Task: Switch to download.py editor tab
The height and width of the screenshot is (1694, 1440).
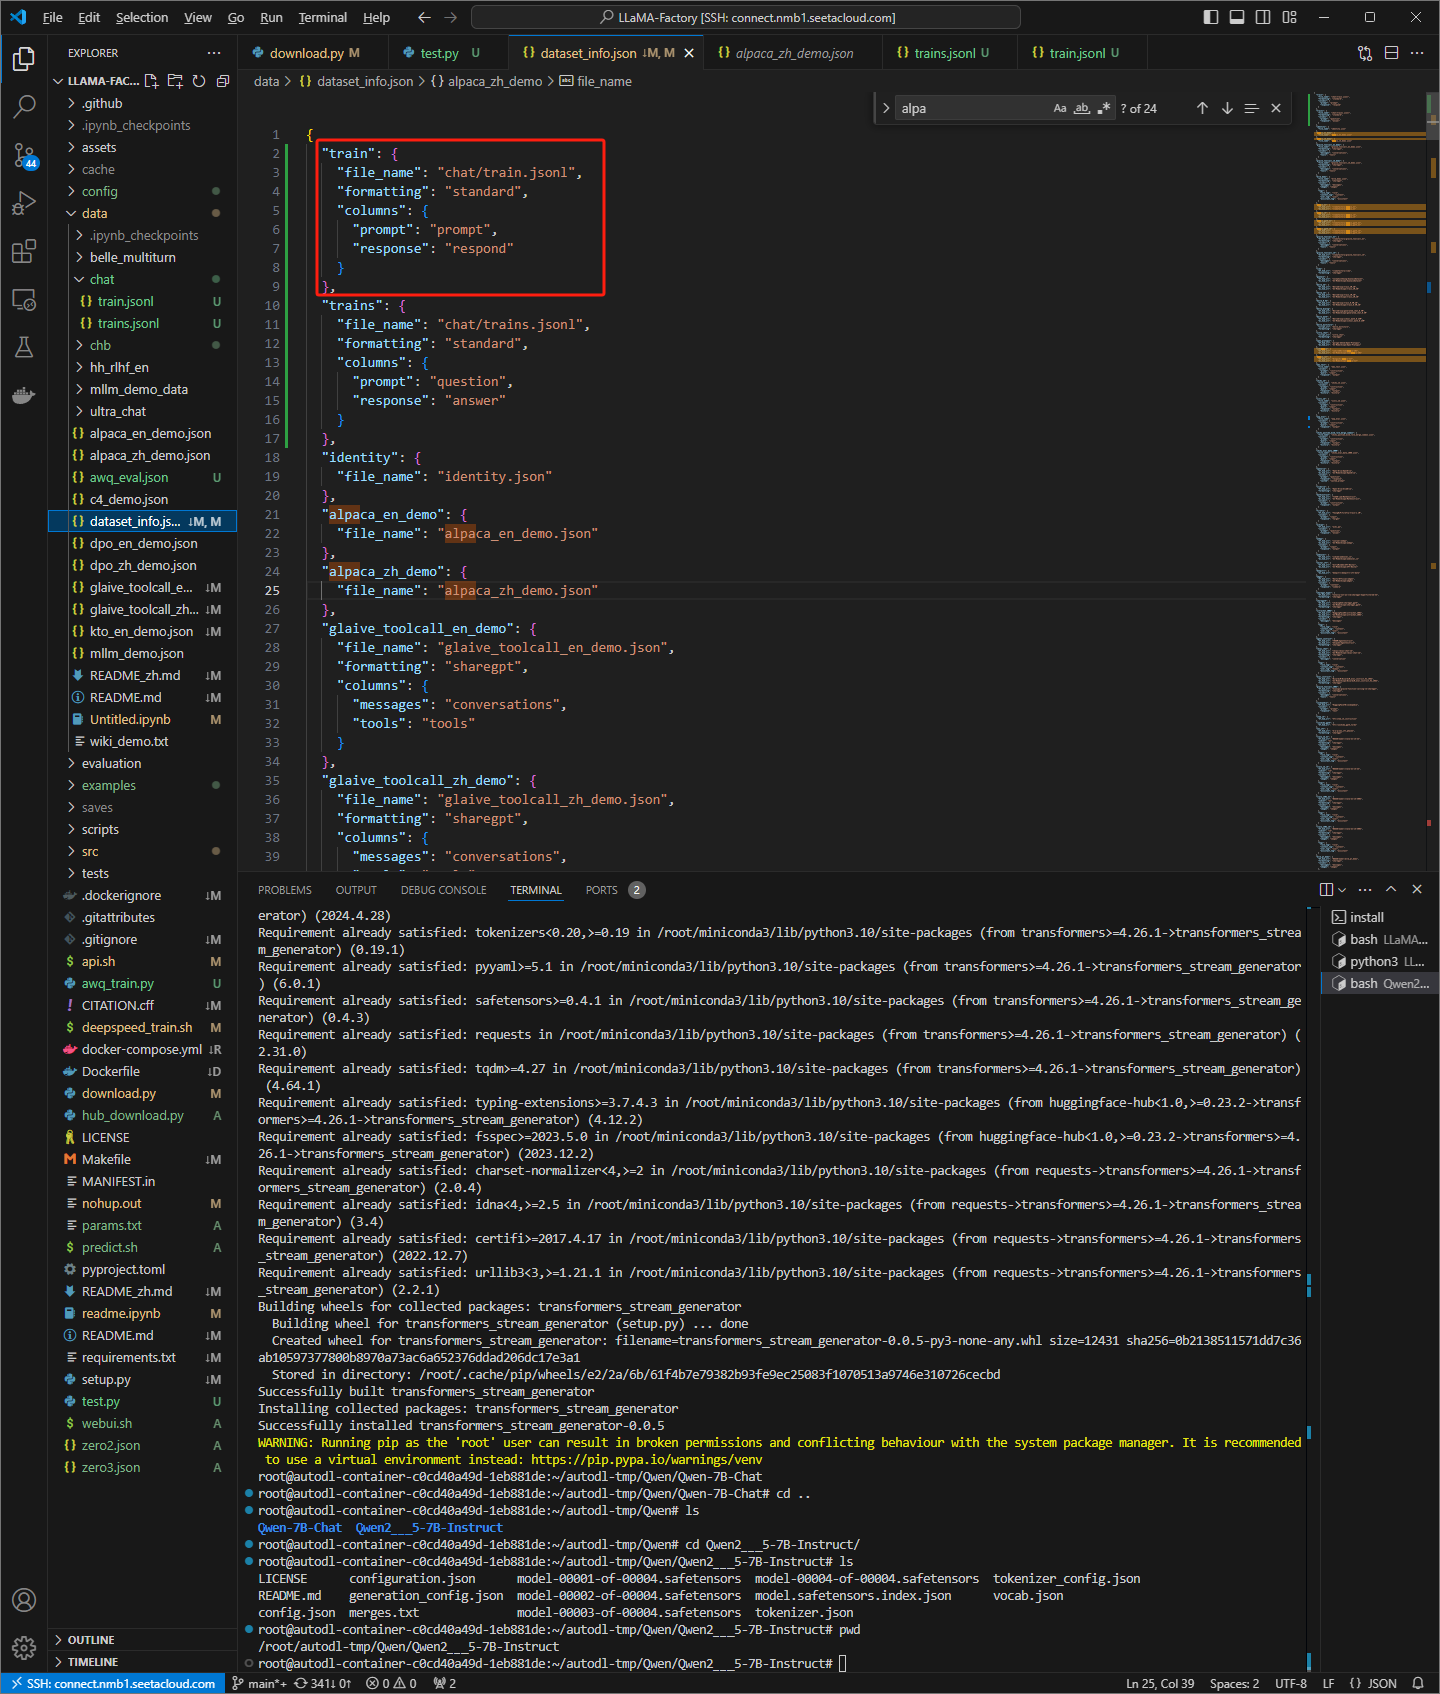Action: click(306, 53)
